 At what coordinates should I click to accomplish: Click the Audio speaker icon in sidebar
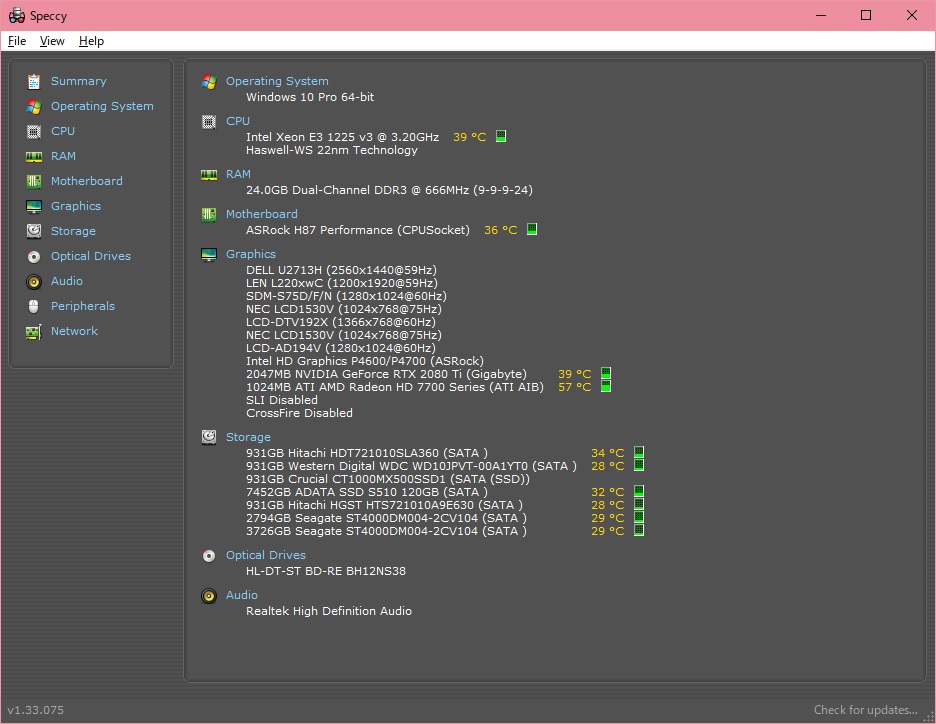coord(34,282)
